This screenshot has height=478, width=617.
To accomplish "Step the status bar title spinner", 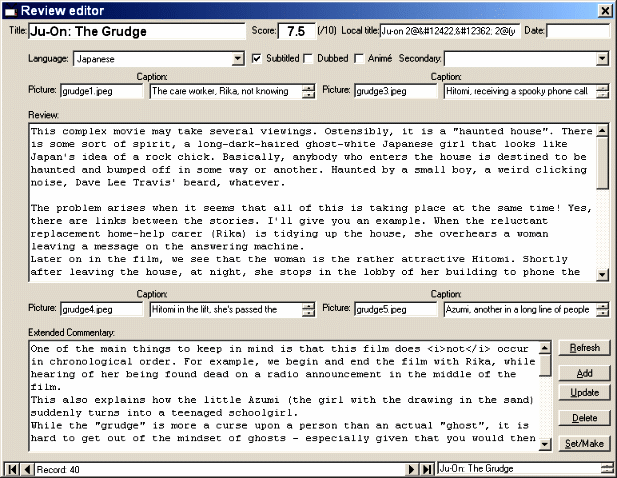I will tap(607, 469).
